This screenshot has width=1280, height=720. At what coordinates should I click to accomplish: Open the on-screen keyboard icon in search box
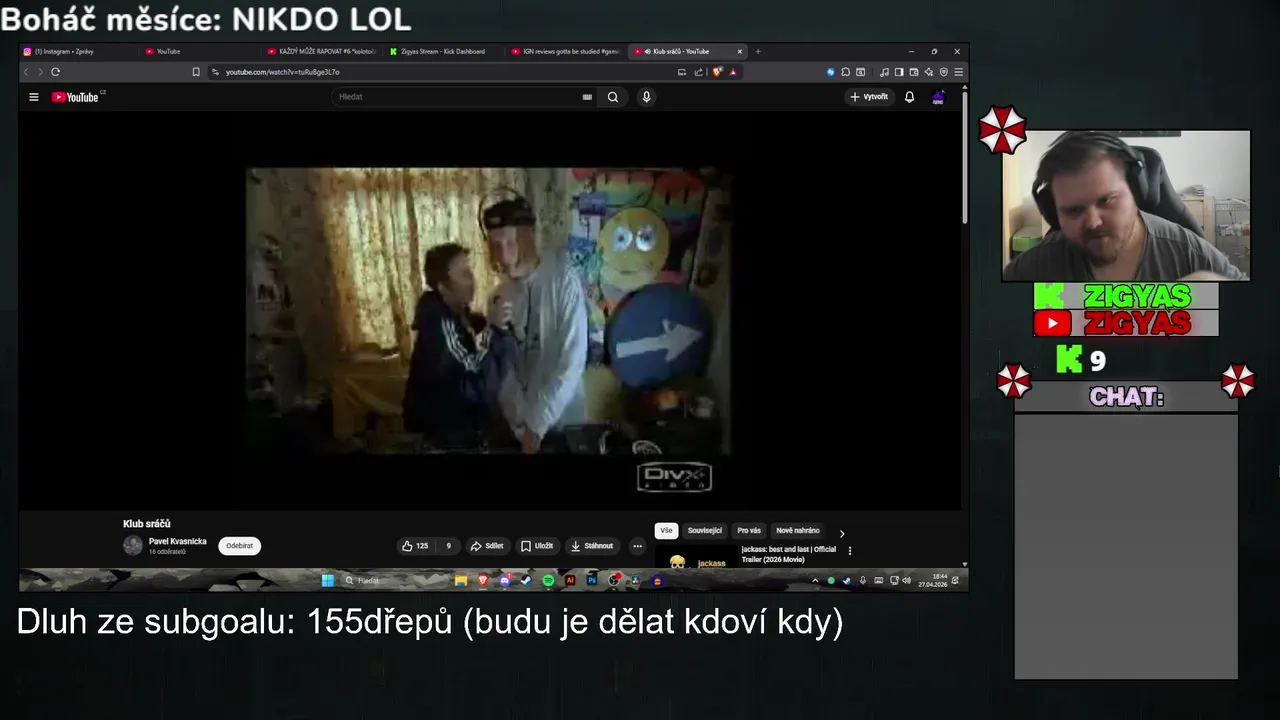click(587, 97)
